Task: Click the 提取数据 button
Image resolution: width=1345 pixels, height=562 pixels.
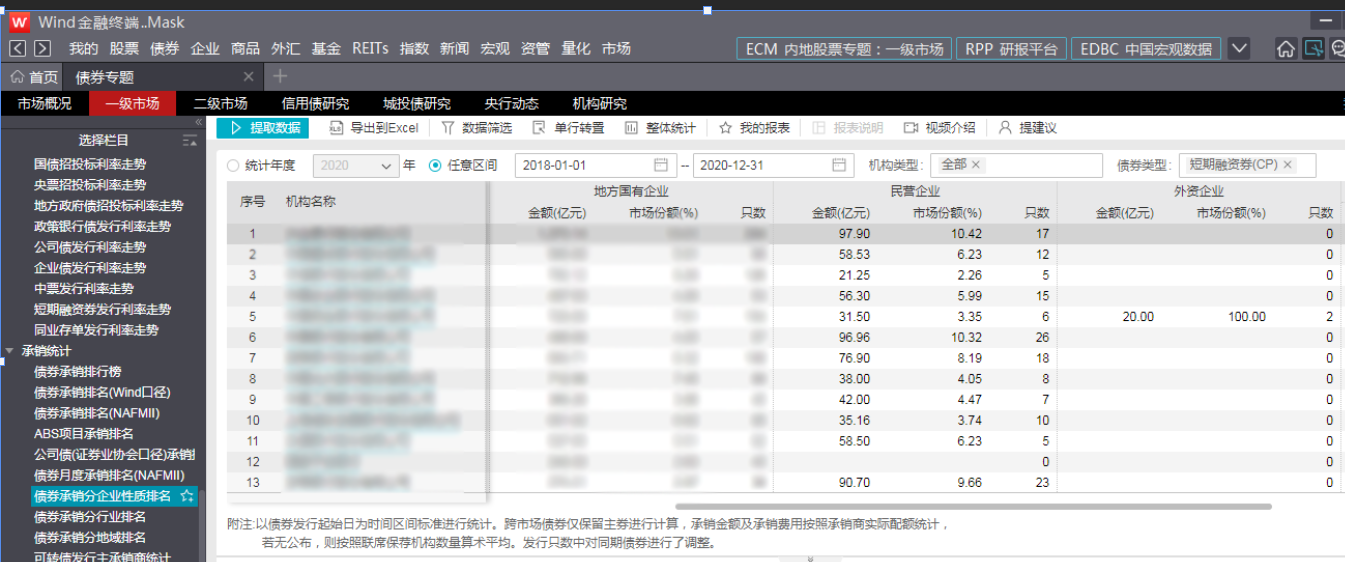Action: (263, 128)
